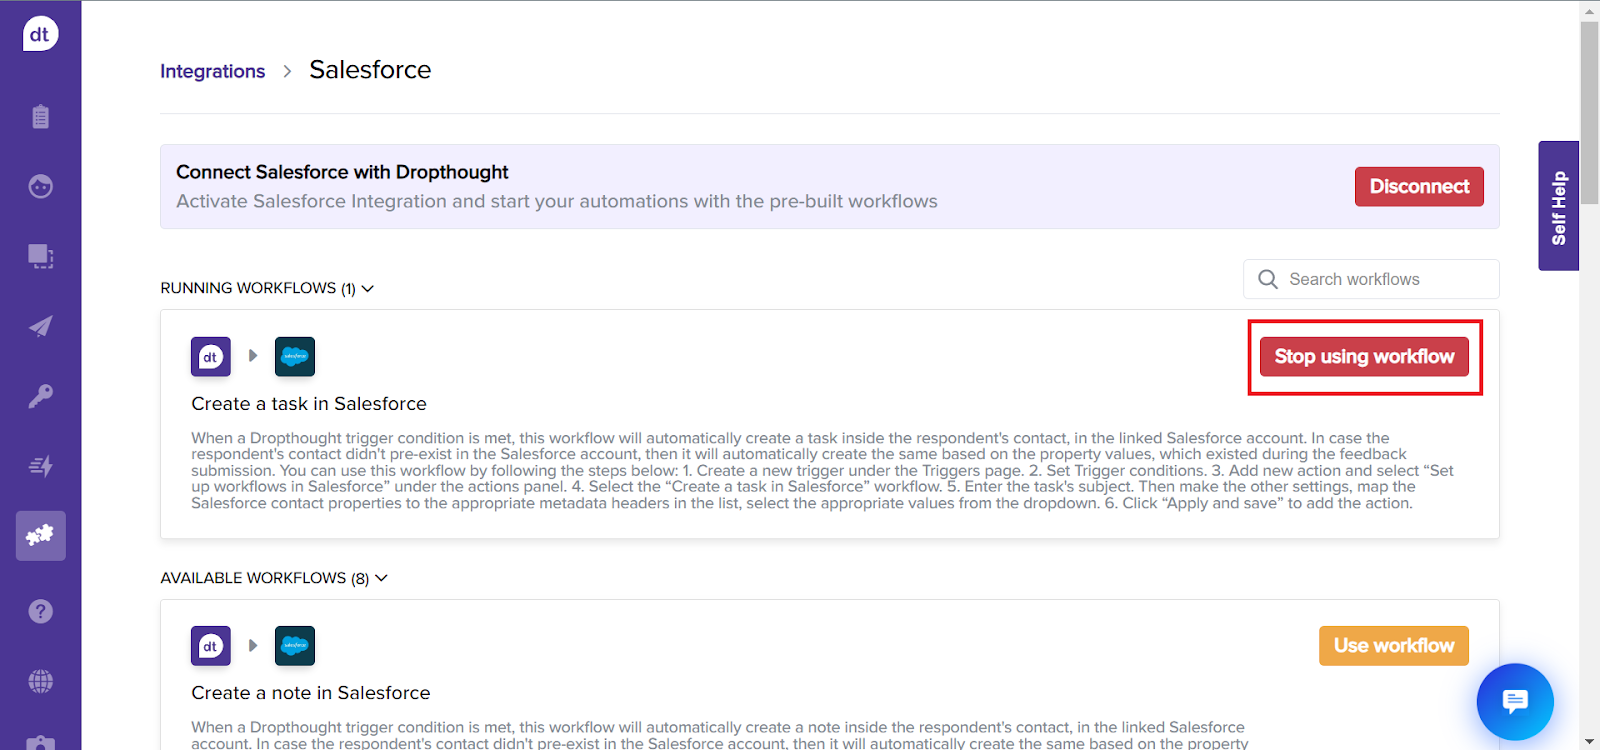
Task: Collapse the Running Workflows section chevron
Action: coord(368,288)
